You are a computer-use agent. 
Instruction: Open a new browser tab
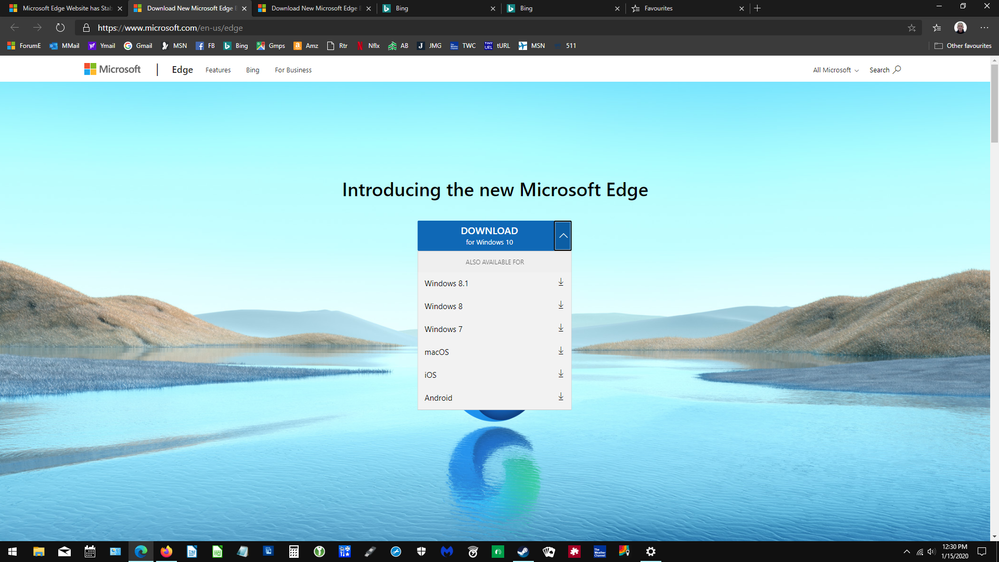758,8
